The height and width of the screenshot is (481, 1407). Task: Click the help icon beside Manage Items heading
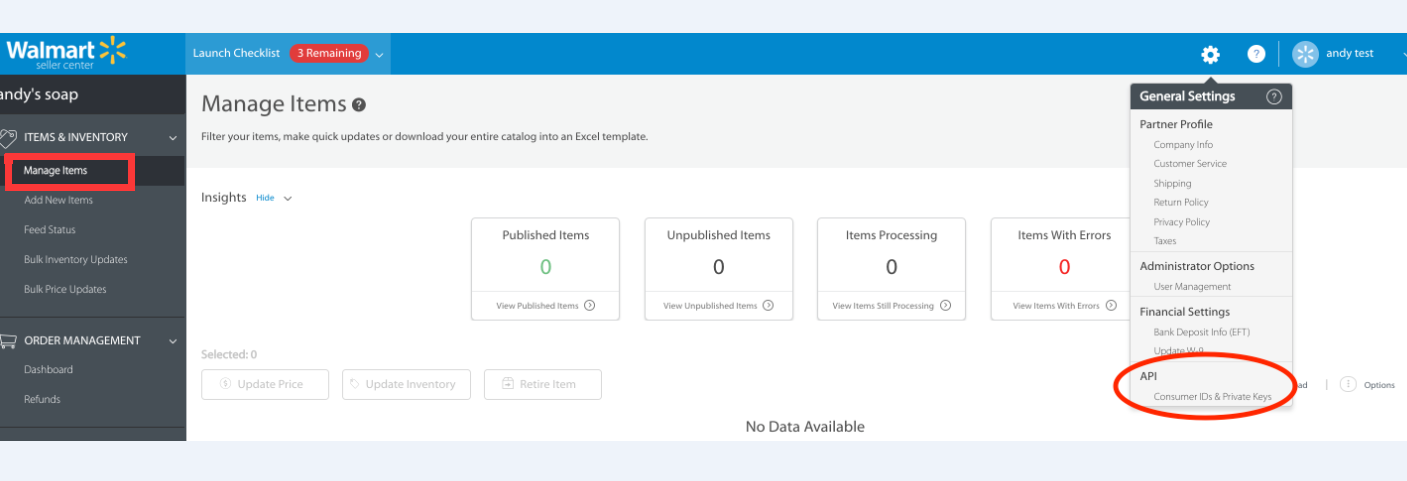pos(359,105)
